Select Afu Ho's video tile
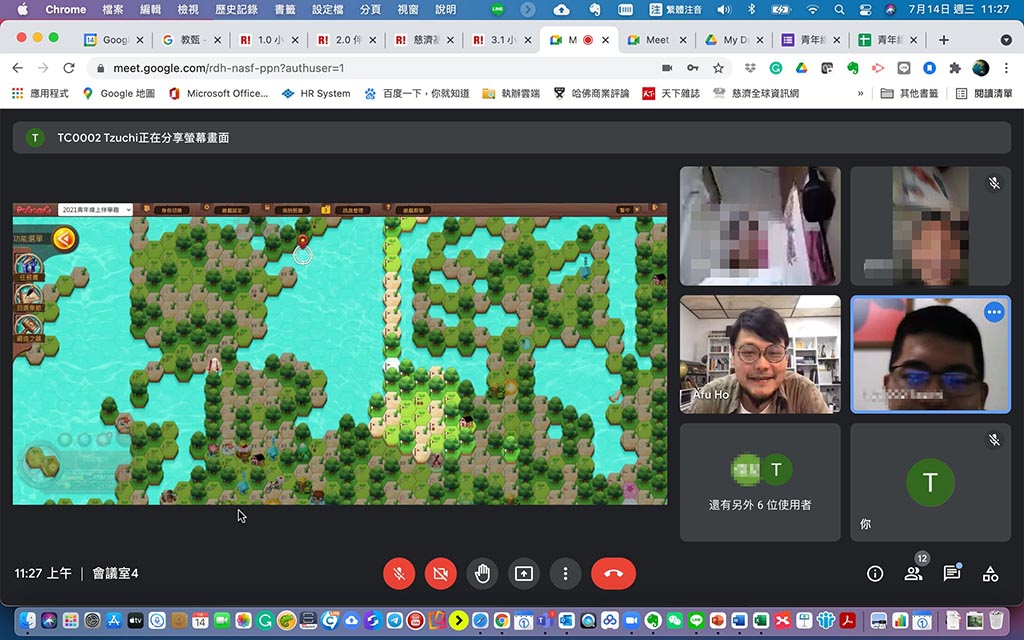The image size is (1024, 640). pyautogui.click(x=760, y=354)
